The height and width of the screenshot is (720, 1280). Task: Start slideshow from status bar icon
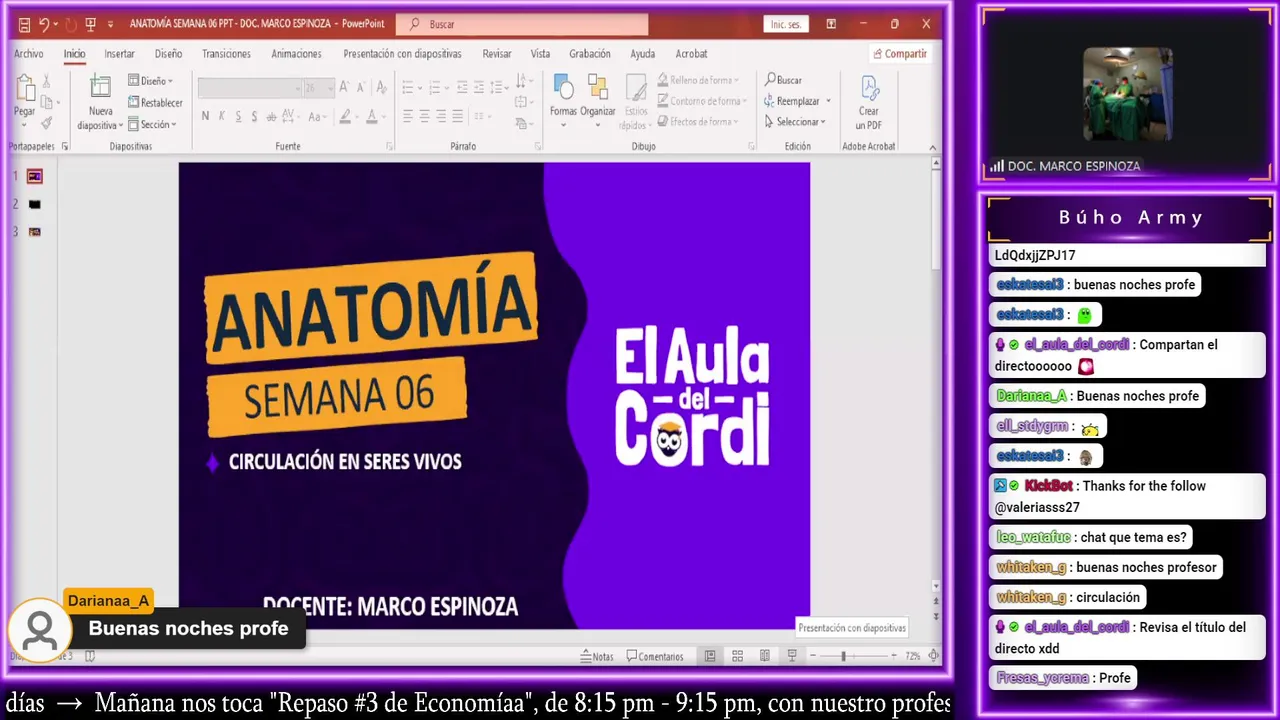pyautogui.click(x=791, y=656)
